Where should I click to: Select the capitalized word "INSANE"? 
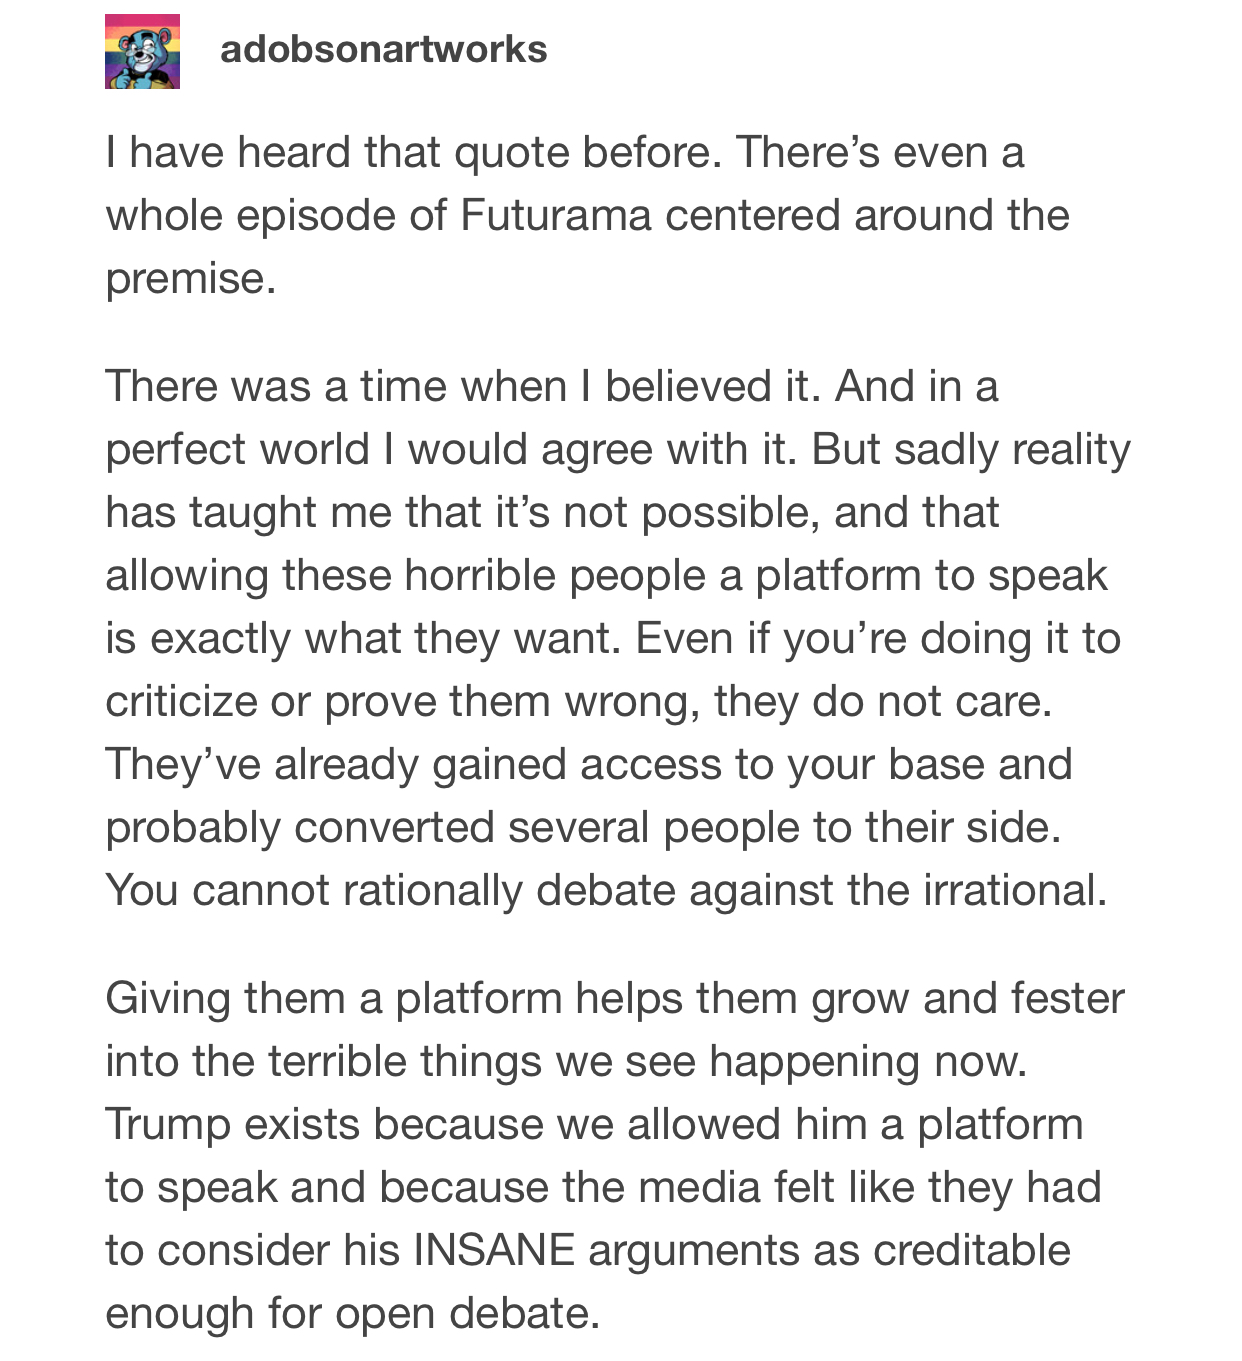click(494, 1250)
